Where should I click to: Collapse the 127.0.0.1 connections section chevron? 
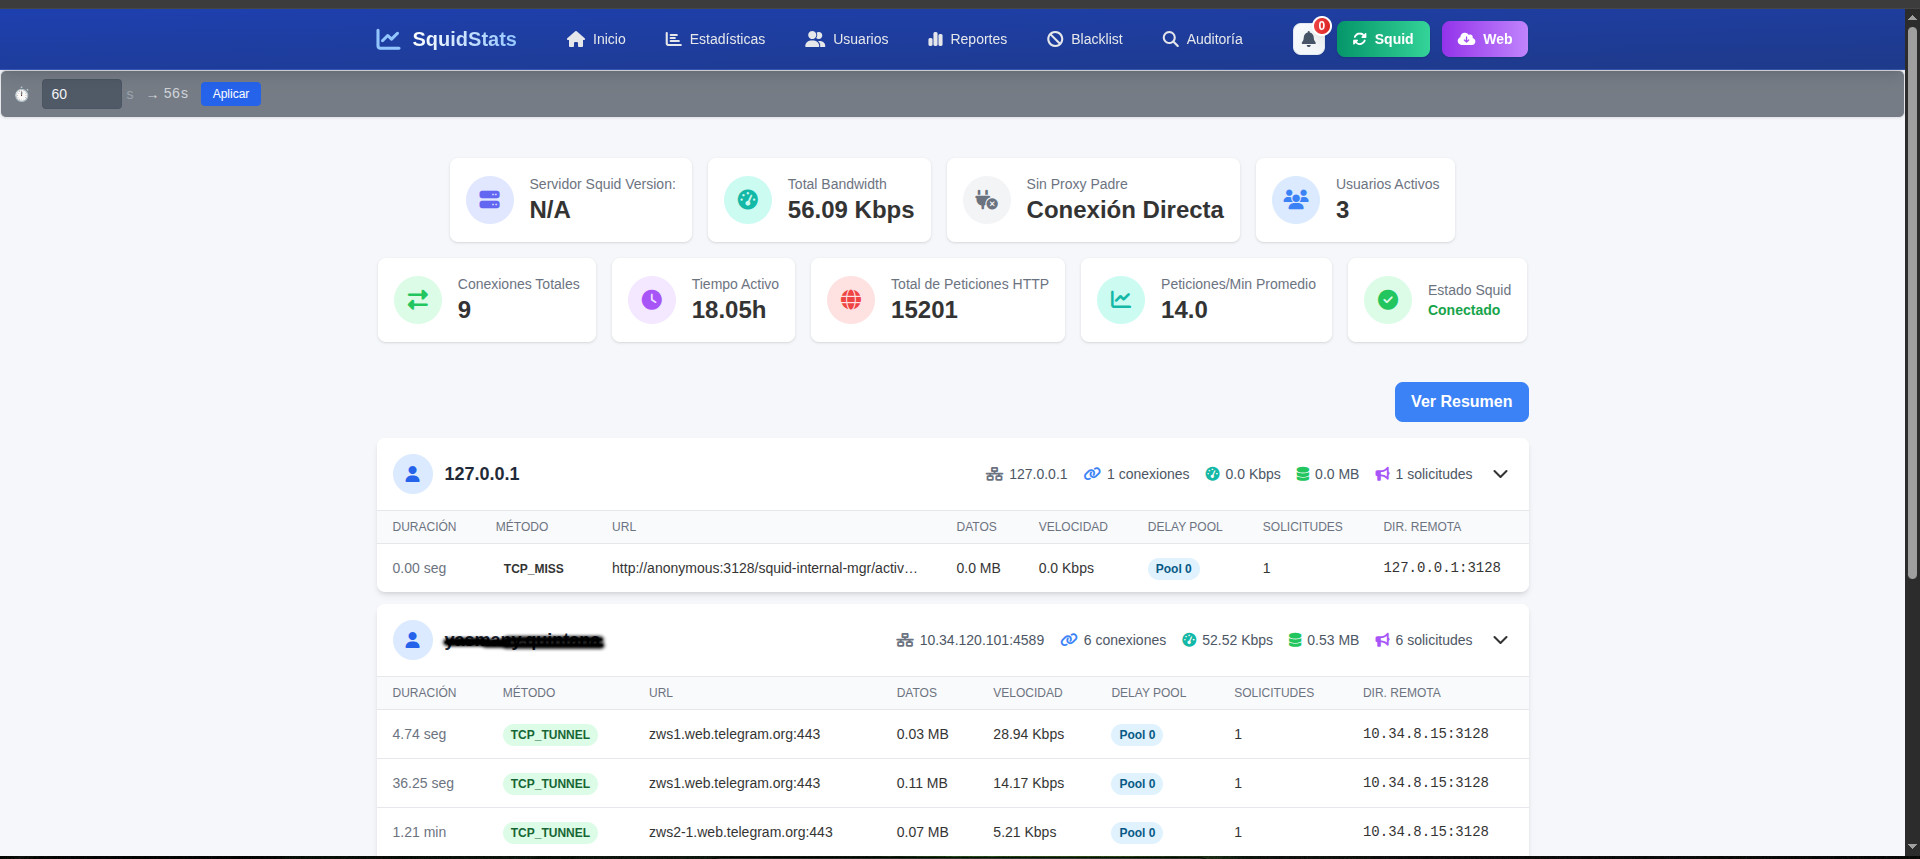pos(1500,474)
